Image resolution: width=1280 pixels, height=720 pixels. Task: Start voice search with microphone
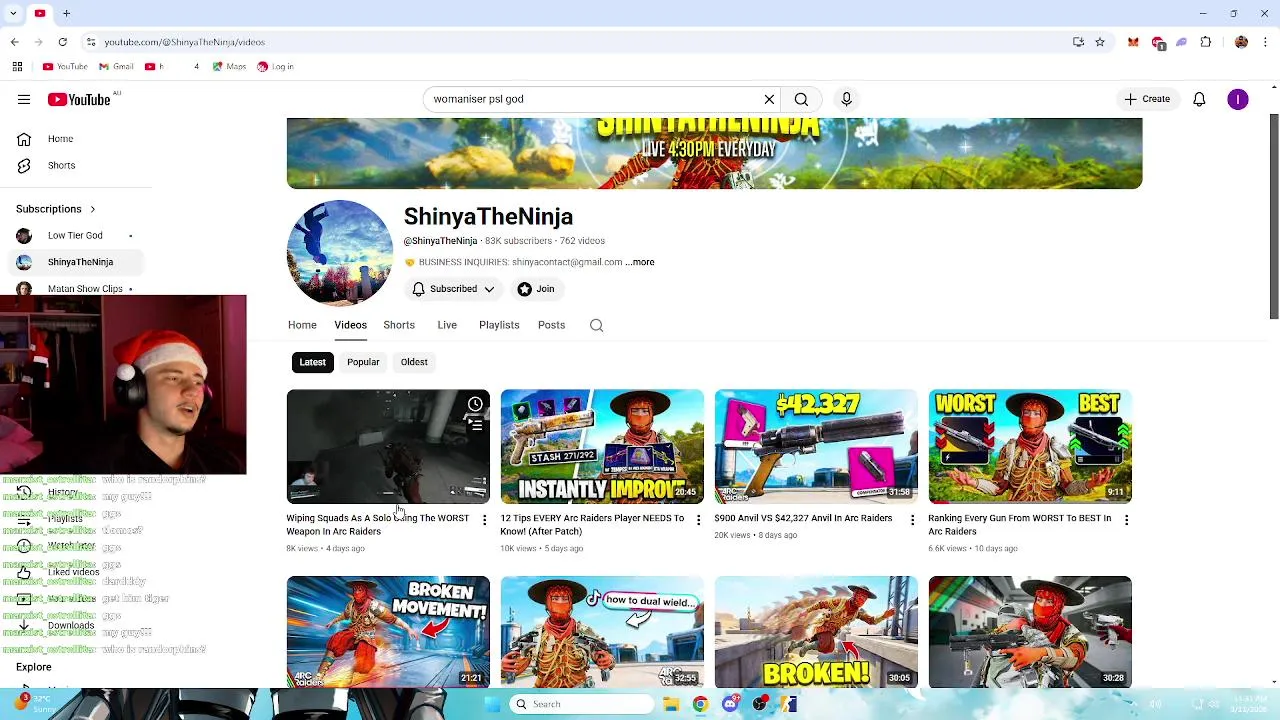click(x=846, y=99)
